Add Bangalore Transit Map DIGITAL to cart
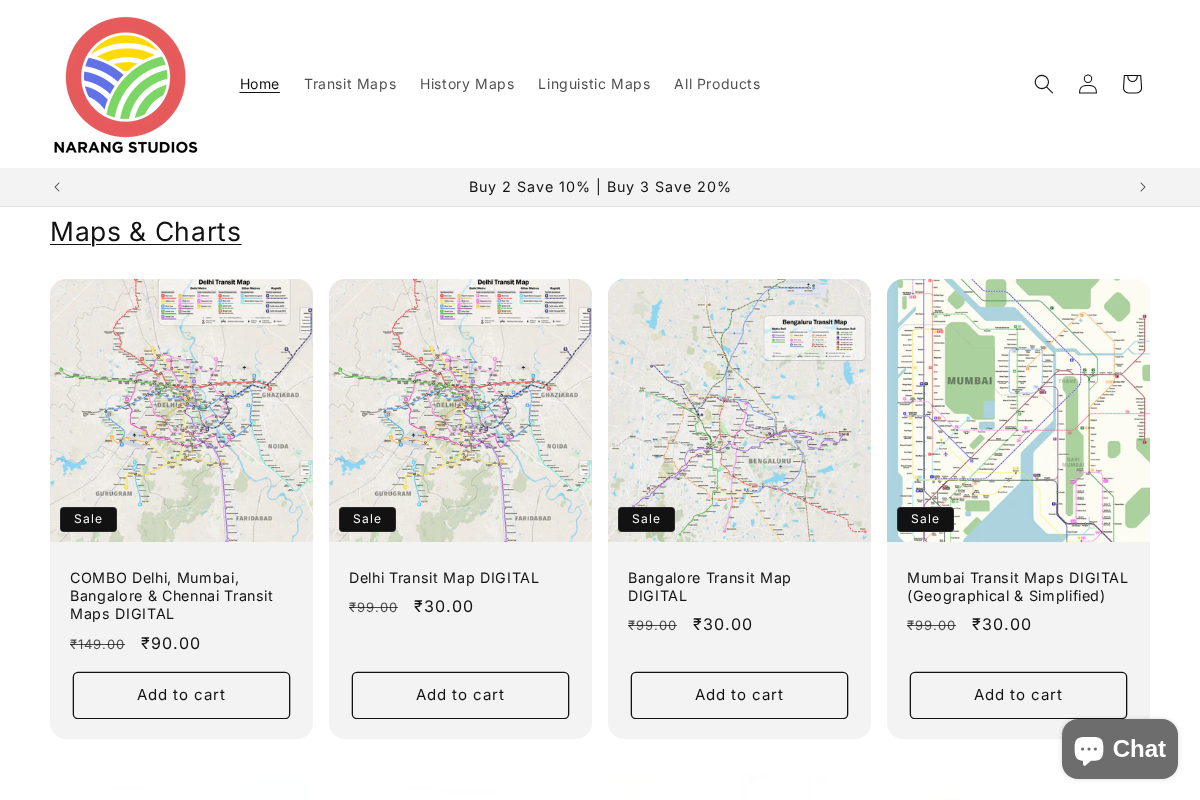This screenshot has height=800, width=1200. coord(739,695)
